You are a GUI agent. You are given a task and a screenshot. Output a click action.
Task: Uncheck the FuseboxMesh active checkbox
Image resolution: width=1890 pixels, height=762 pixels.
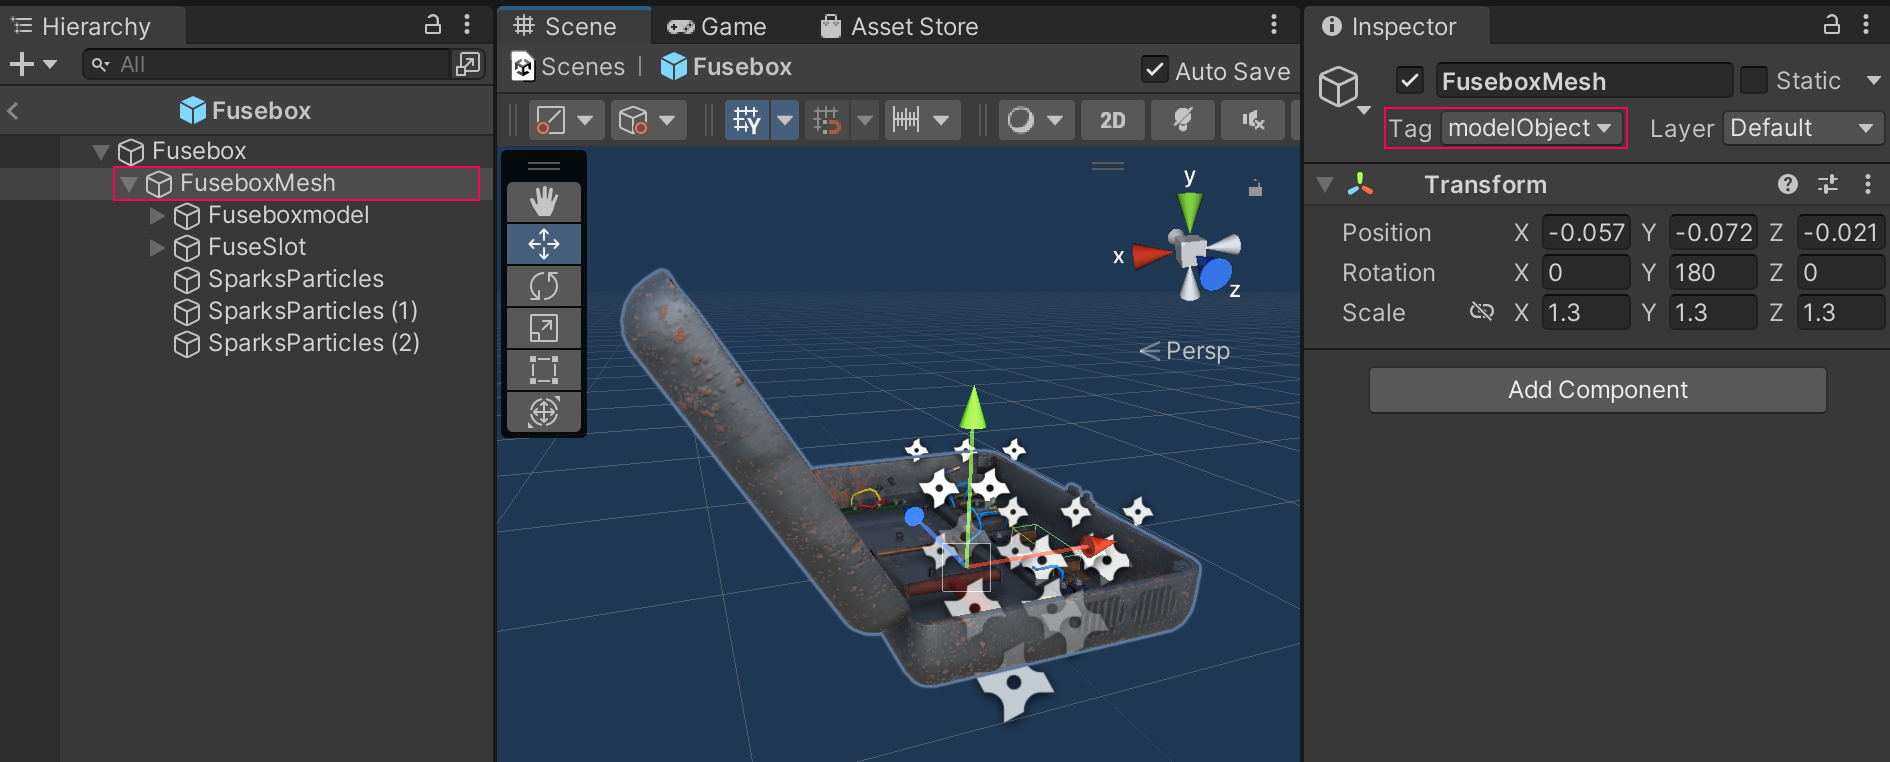[x=1410, y=80]
